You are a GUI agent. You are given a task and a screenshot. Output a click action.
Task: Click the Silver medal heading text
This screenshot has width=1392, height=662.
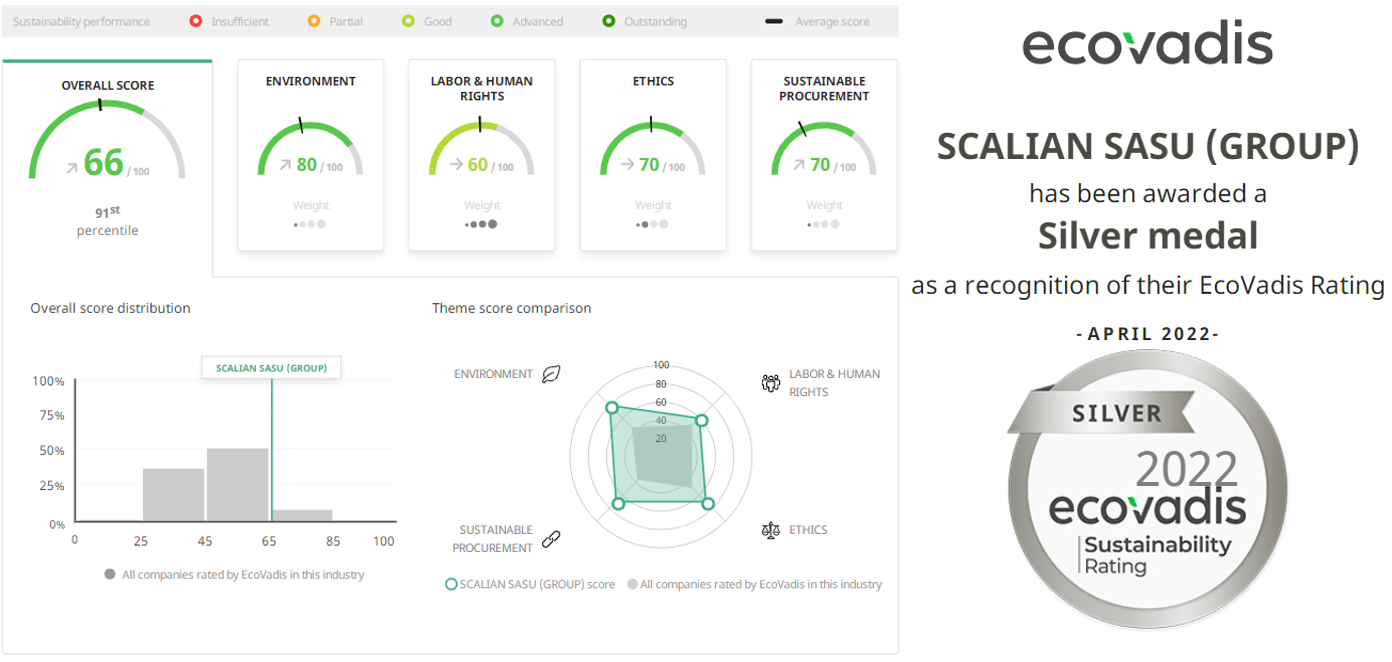(1147, 236)
